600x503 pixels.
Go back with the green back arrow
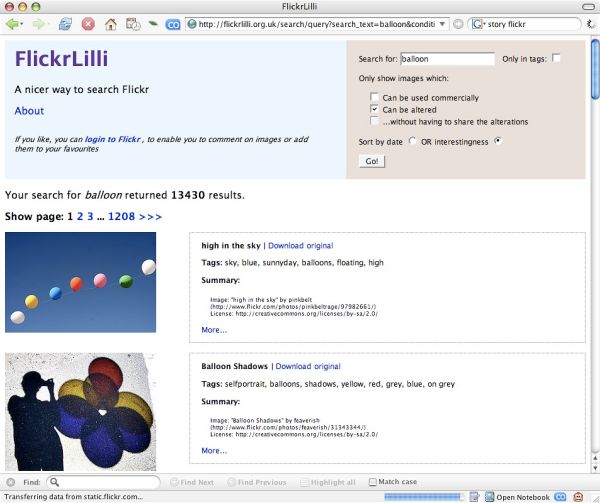12,24
